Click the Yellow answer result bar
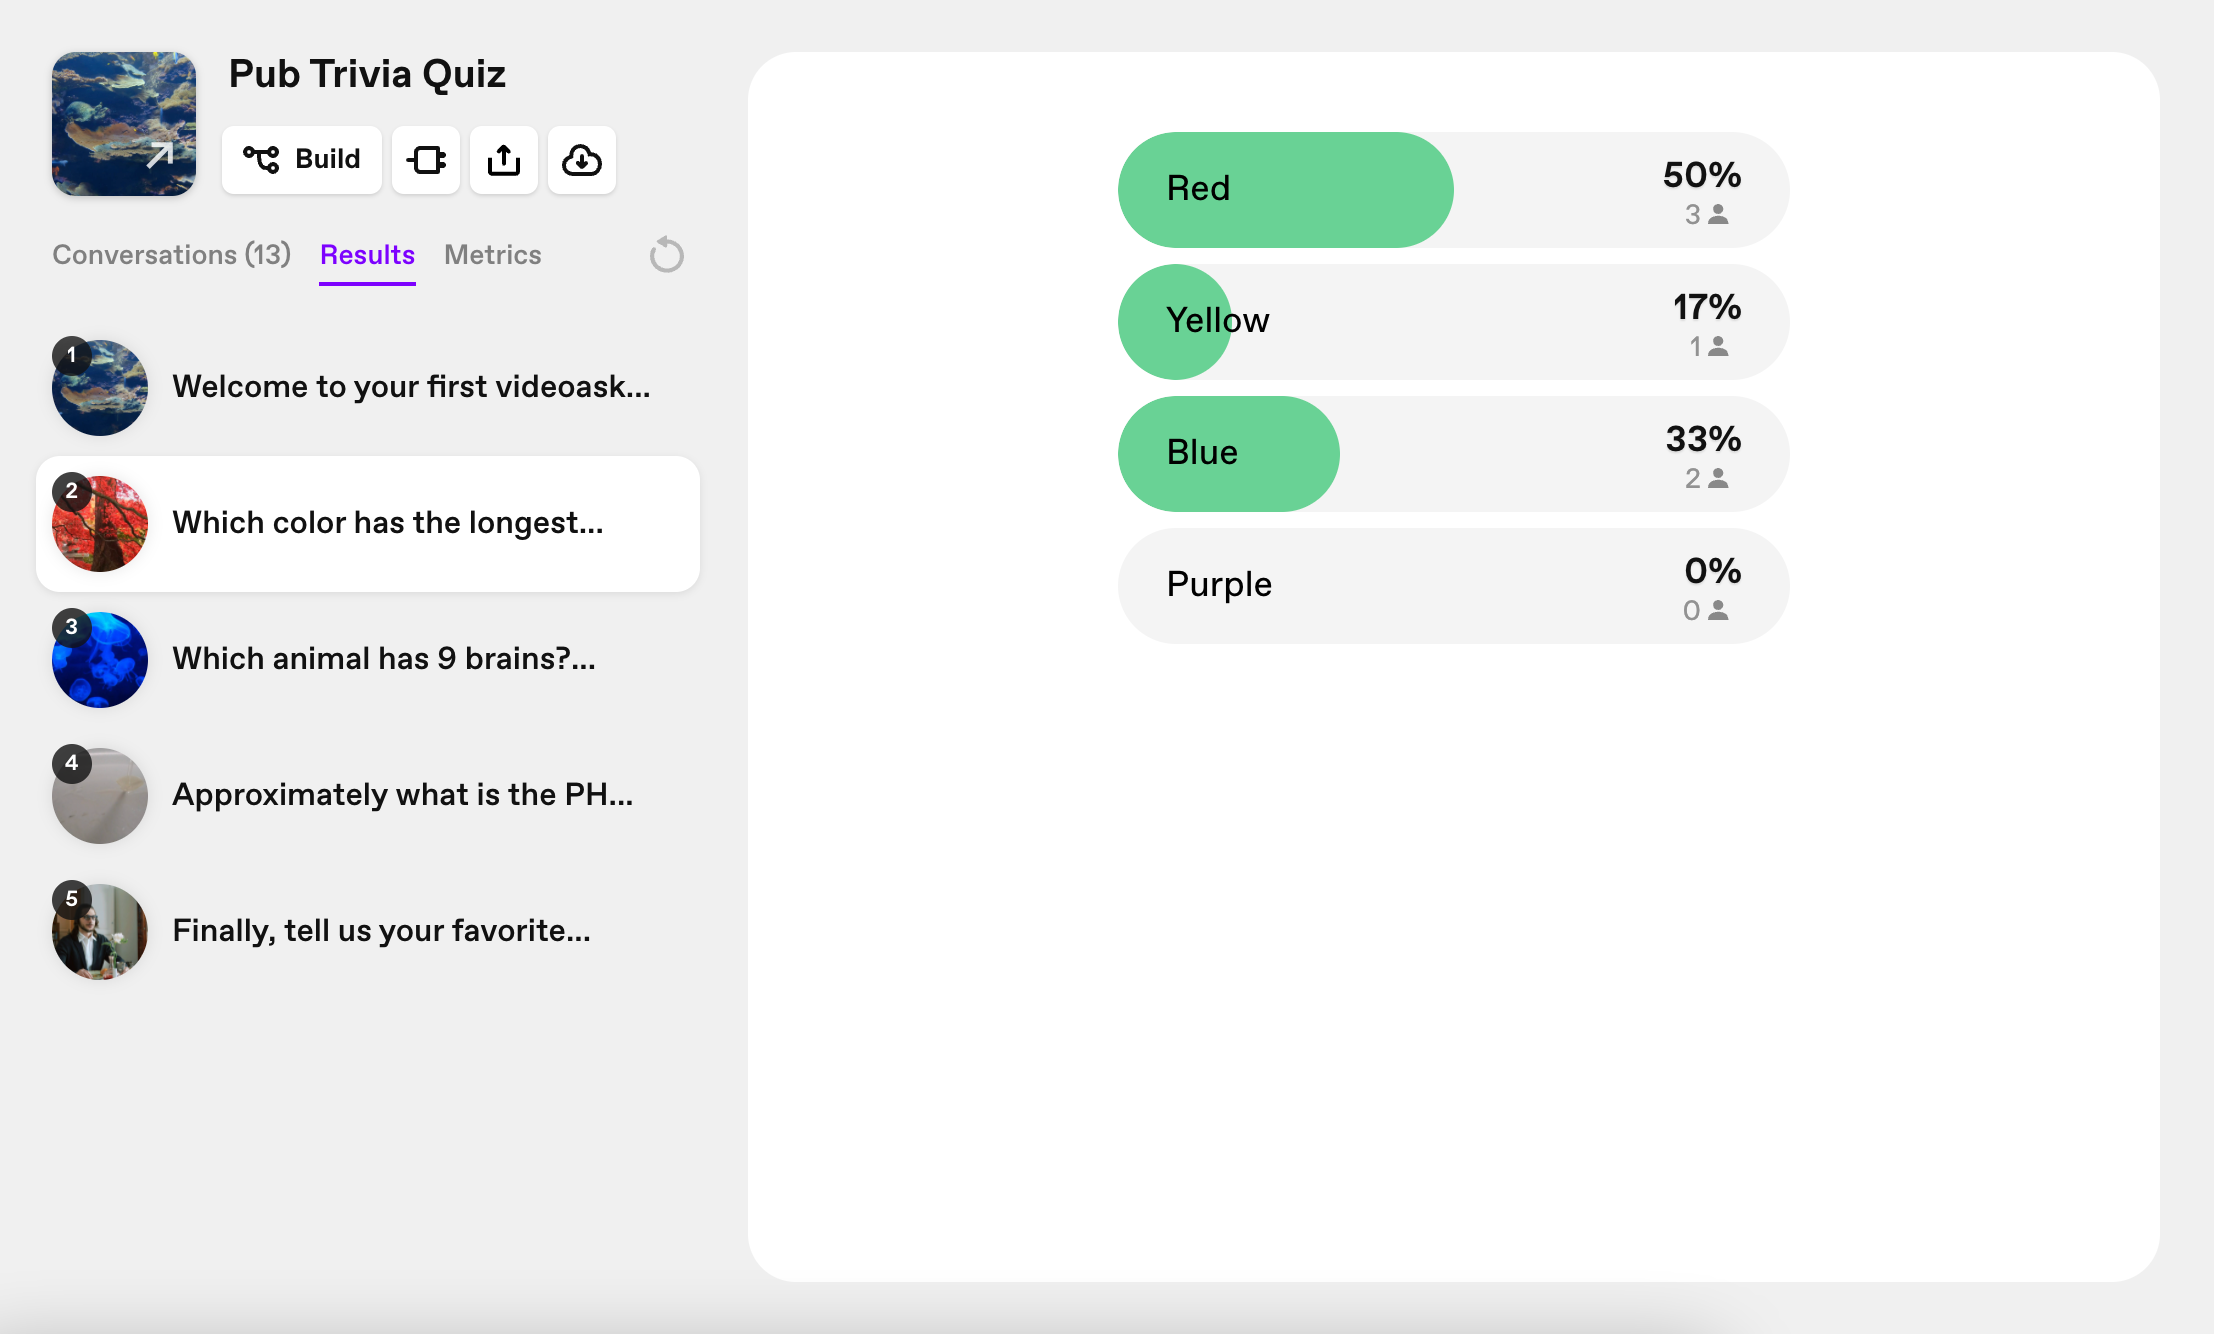The image size is (2214, 1334). coord(1454,322)
